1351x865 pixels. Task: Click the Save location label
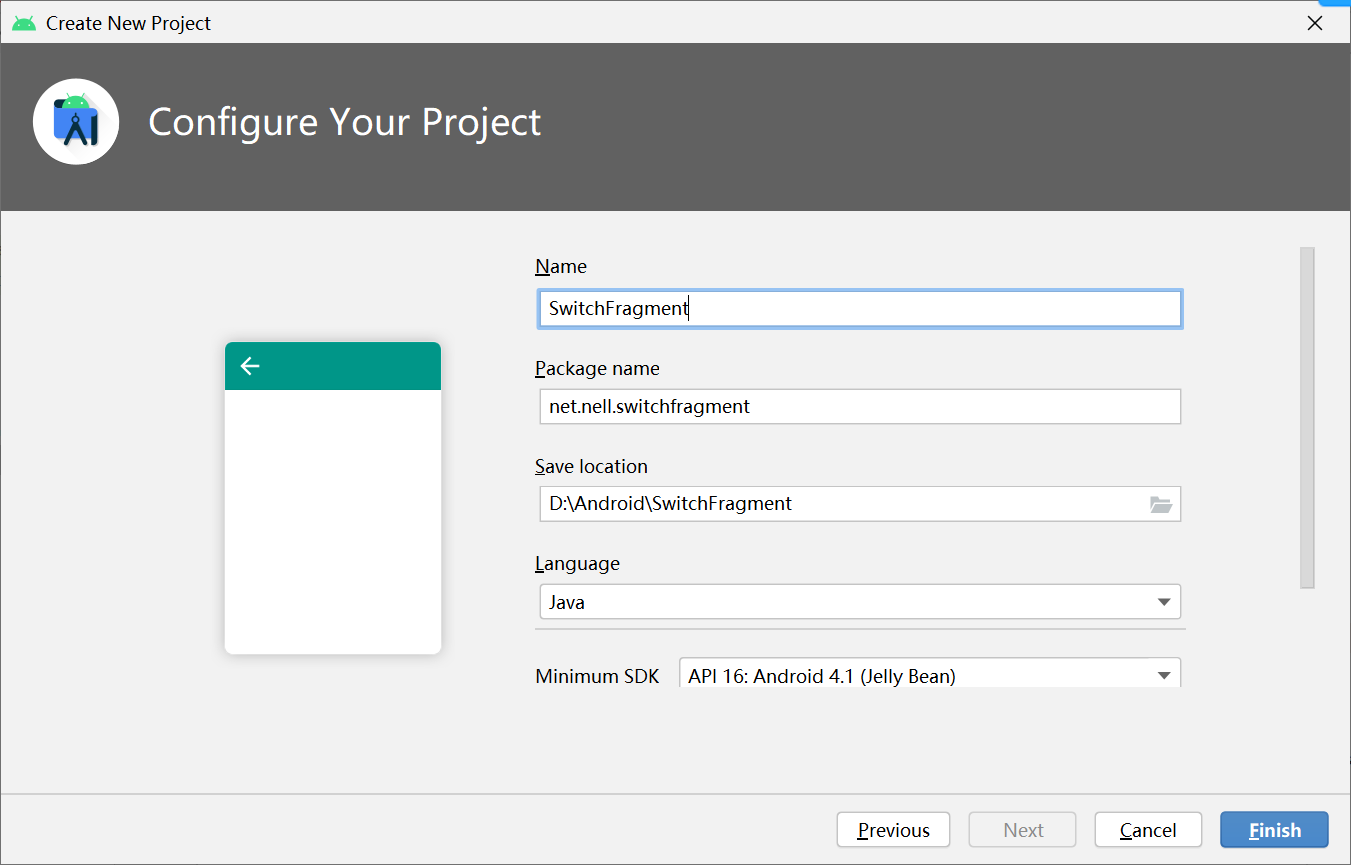[x=591, y=466]
